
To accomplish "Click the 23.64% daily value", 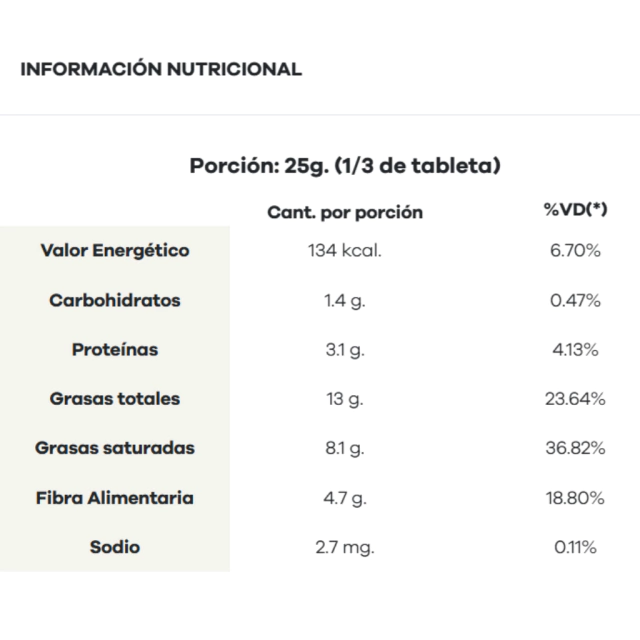I will [x=575, y=398].
